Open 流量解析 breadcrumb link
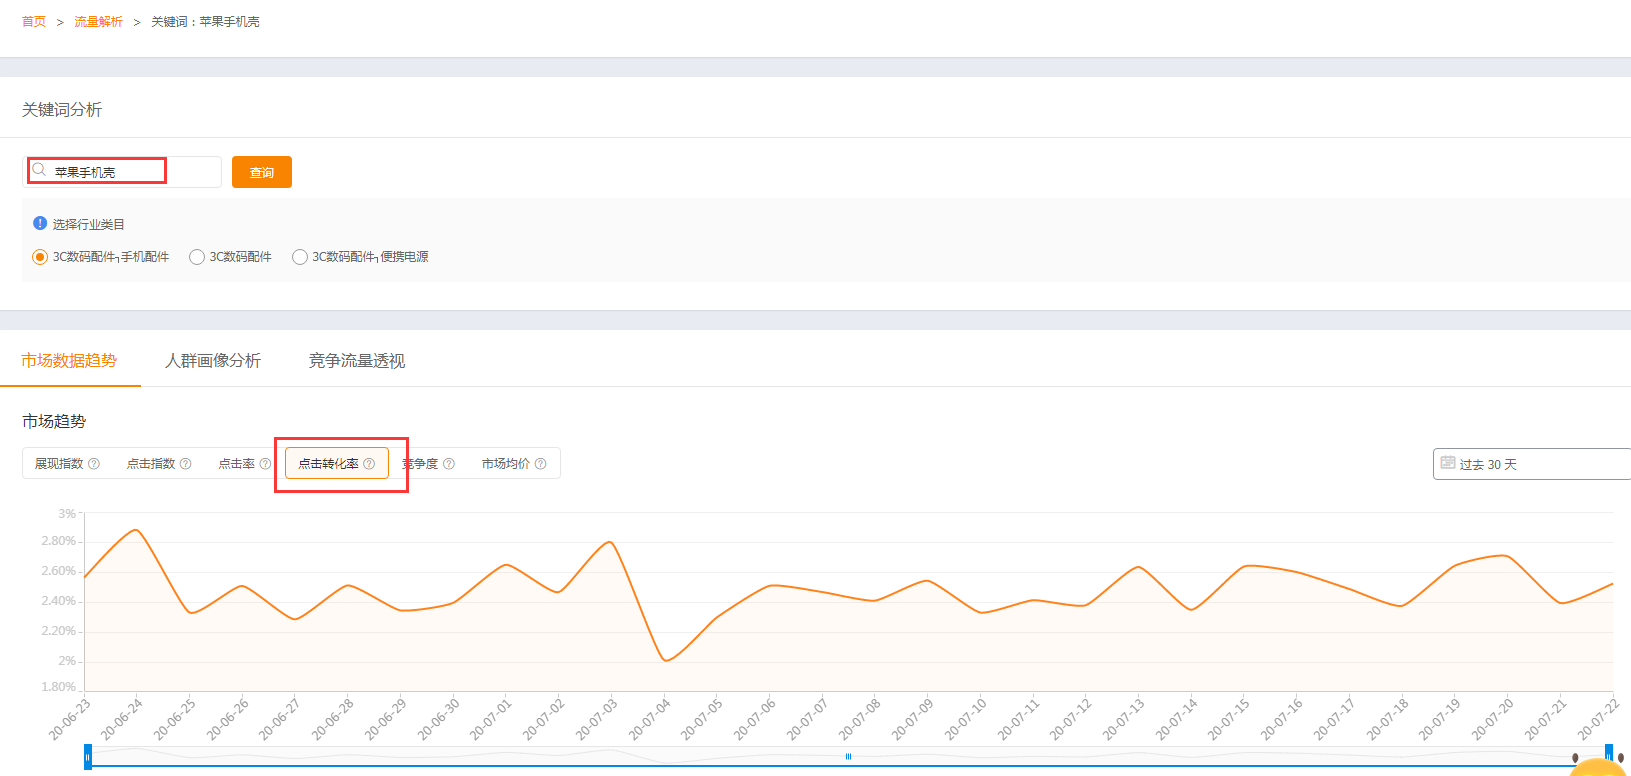1631x776 pixels. coord(98,22)
